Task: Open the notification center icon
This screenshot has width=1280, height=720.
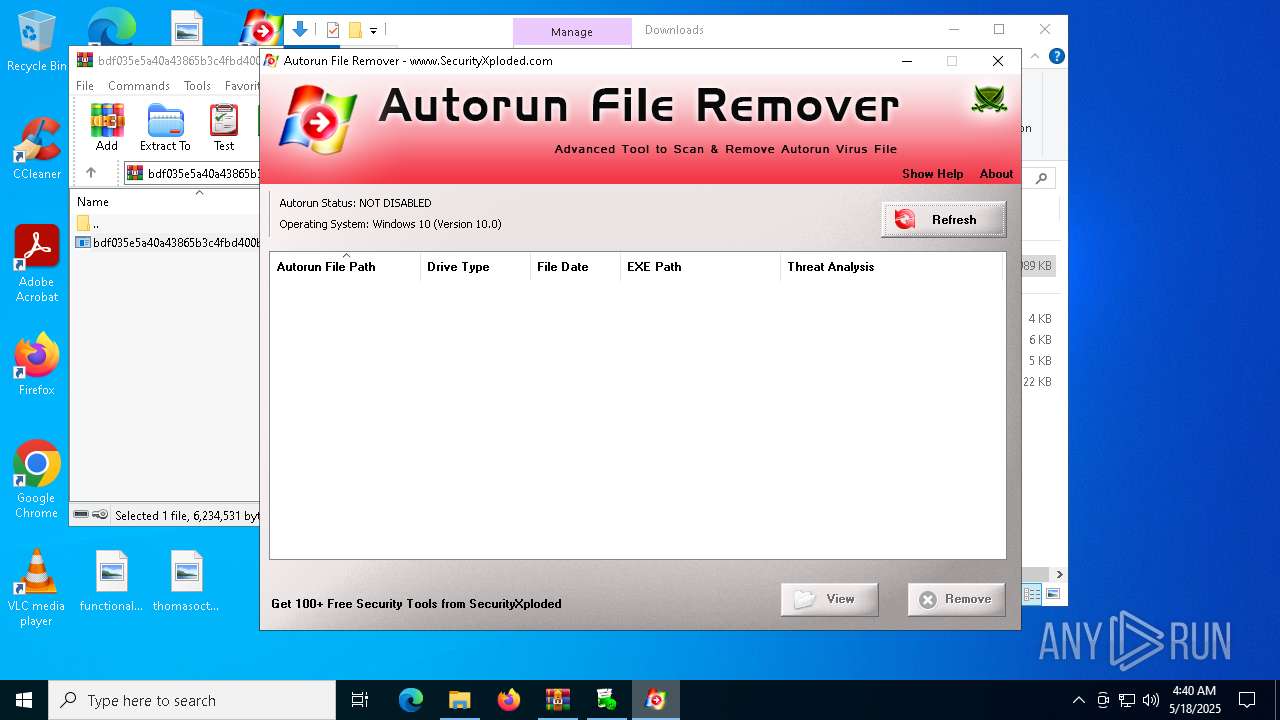Action: (x=1247, y=700)
